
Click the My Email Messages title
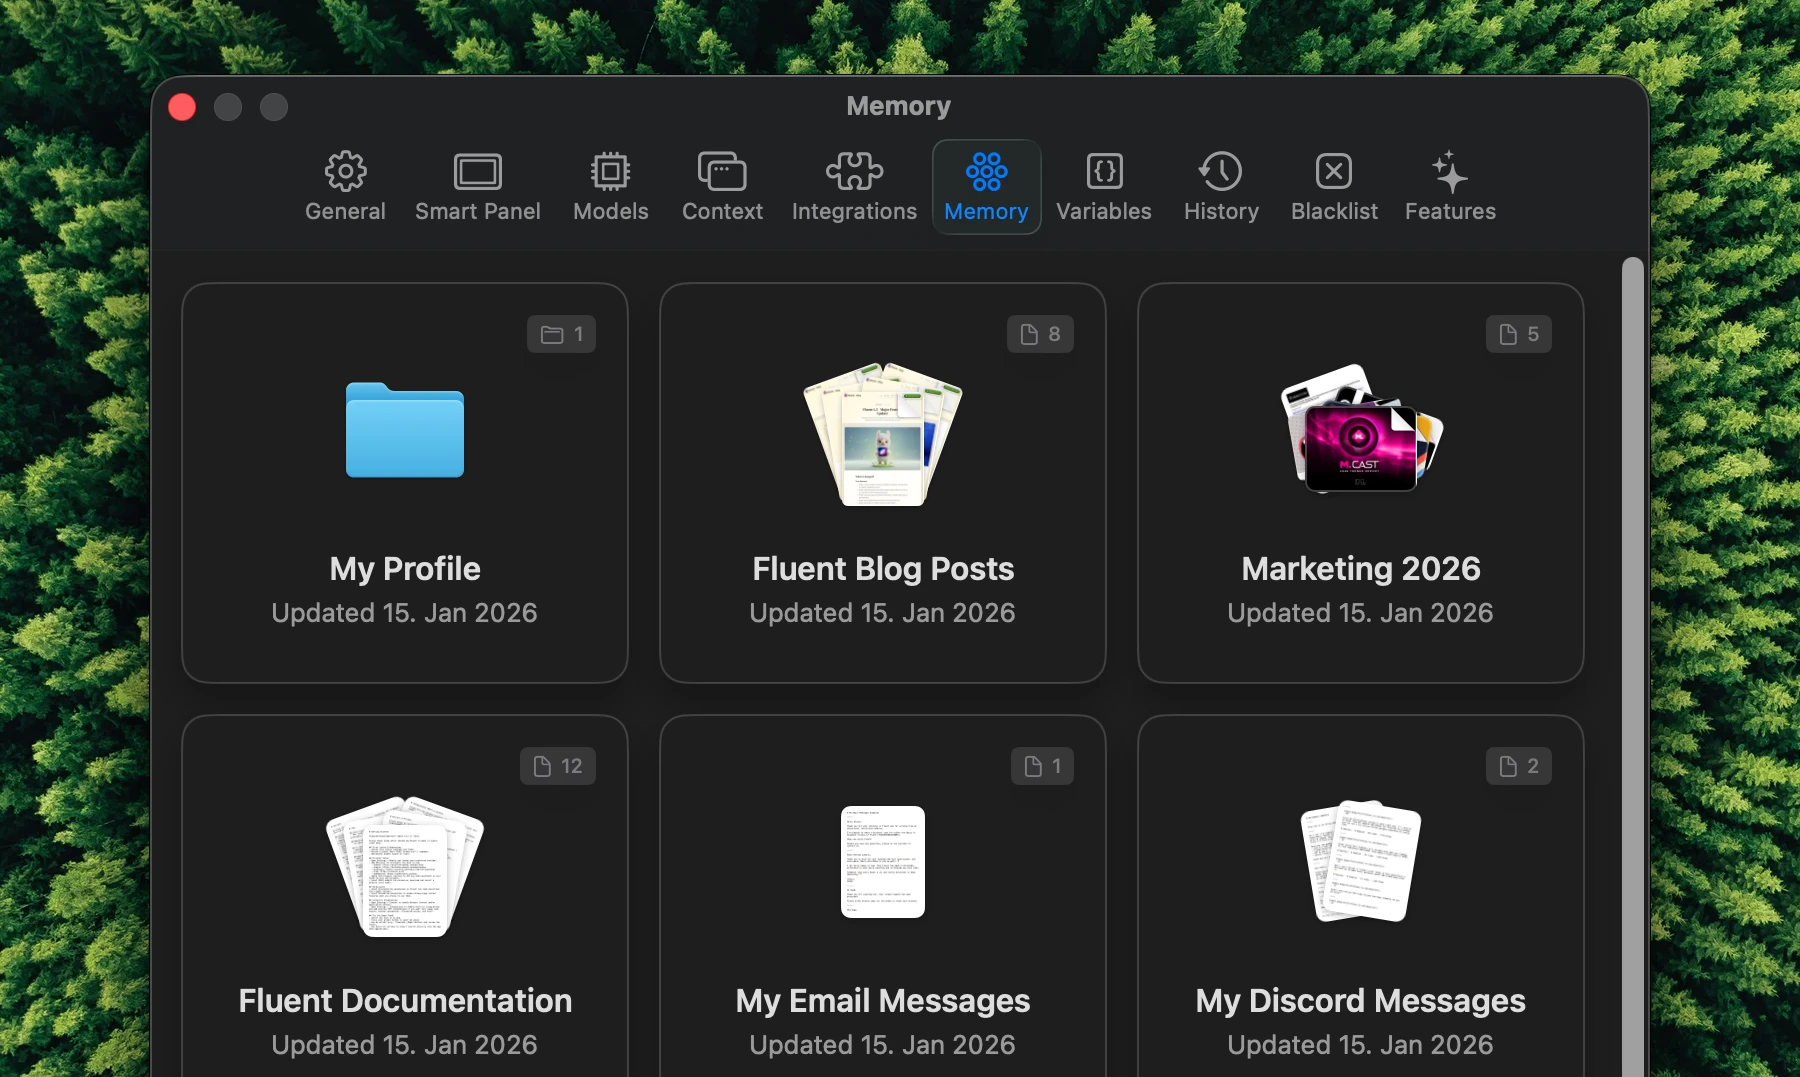coord(883,1001)
